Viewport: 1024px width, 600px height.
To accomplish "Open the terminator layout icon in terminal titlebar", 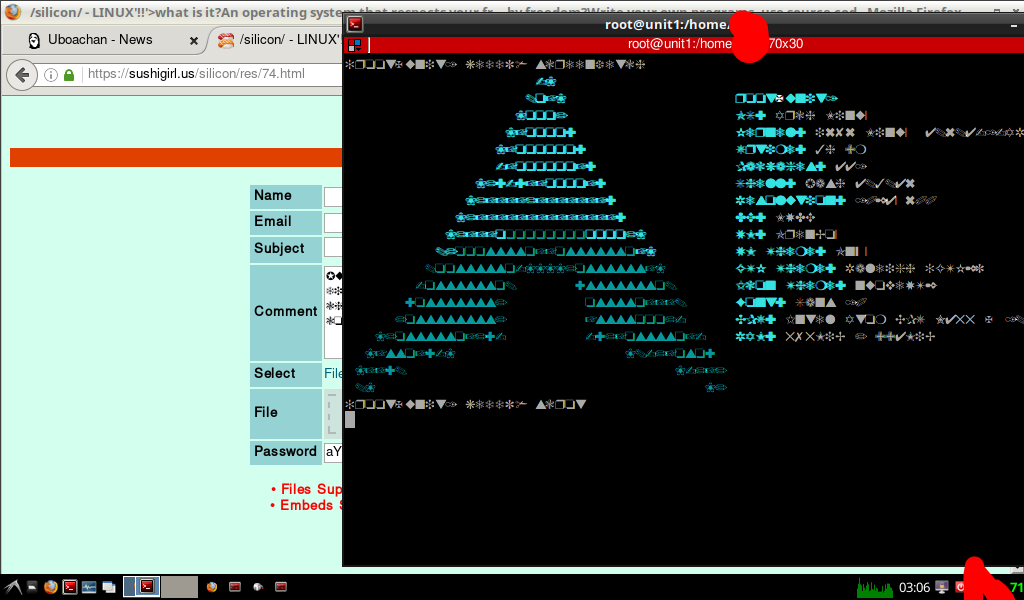I will (355, 45).
